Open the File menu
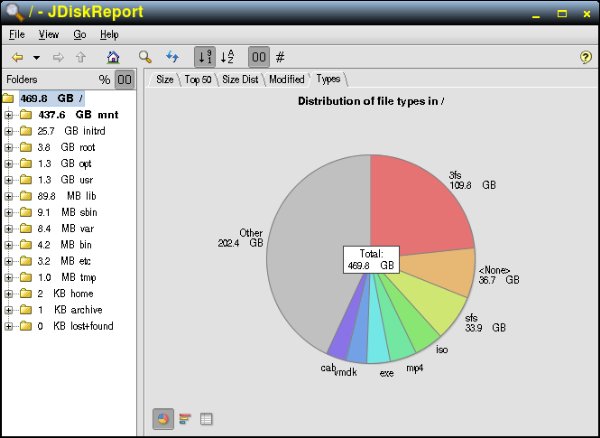This screenshot has height=438, width=600. (x=17, y=35)
